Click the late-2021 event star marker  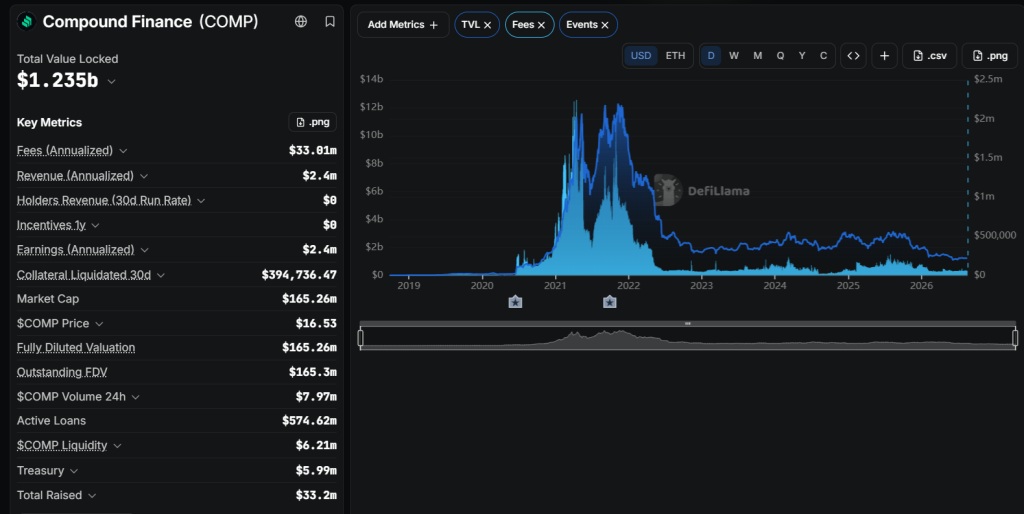pyautogui.click(x=609, y=302)
